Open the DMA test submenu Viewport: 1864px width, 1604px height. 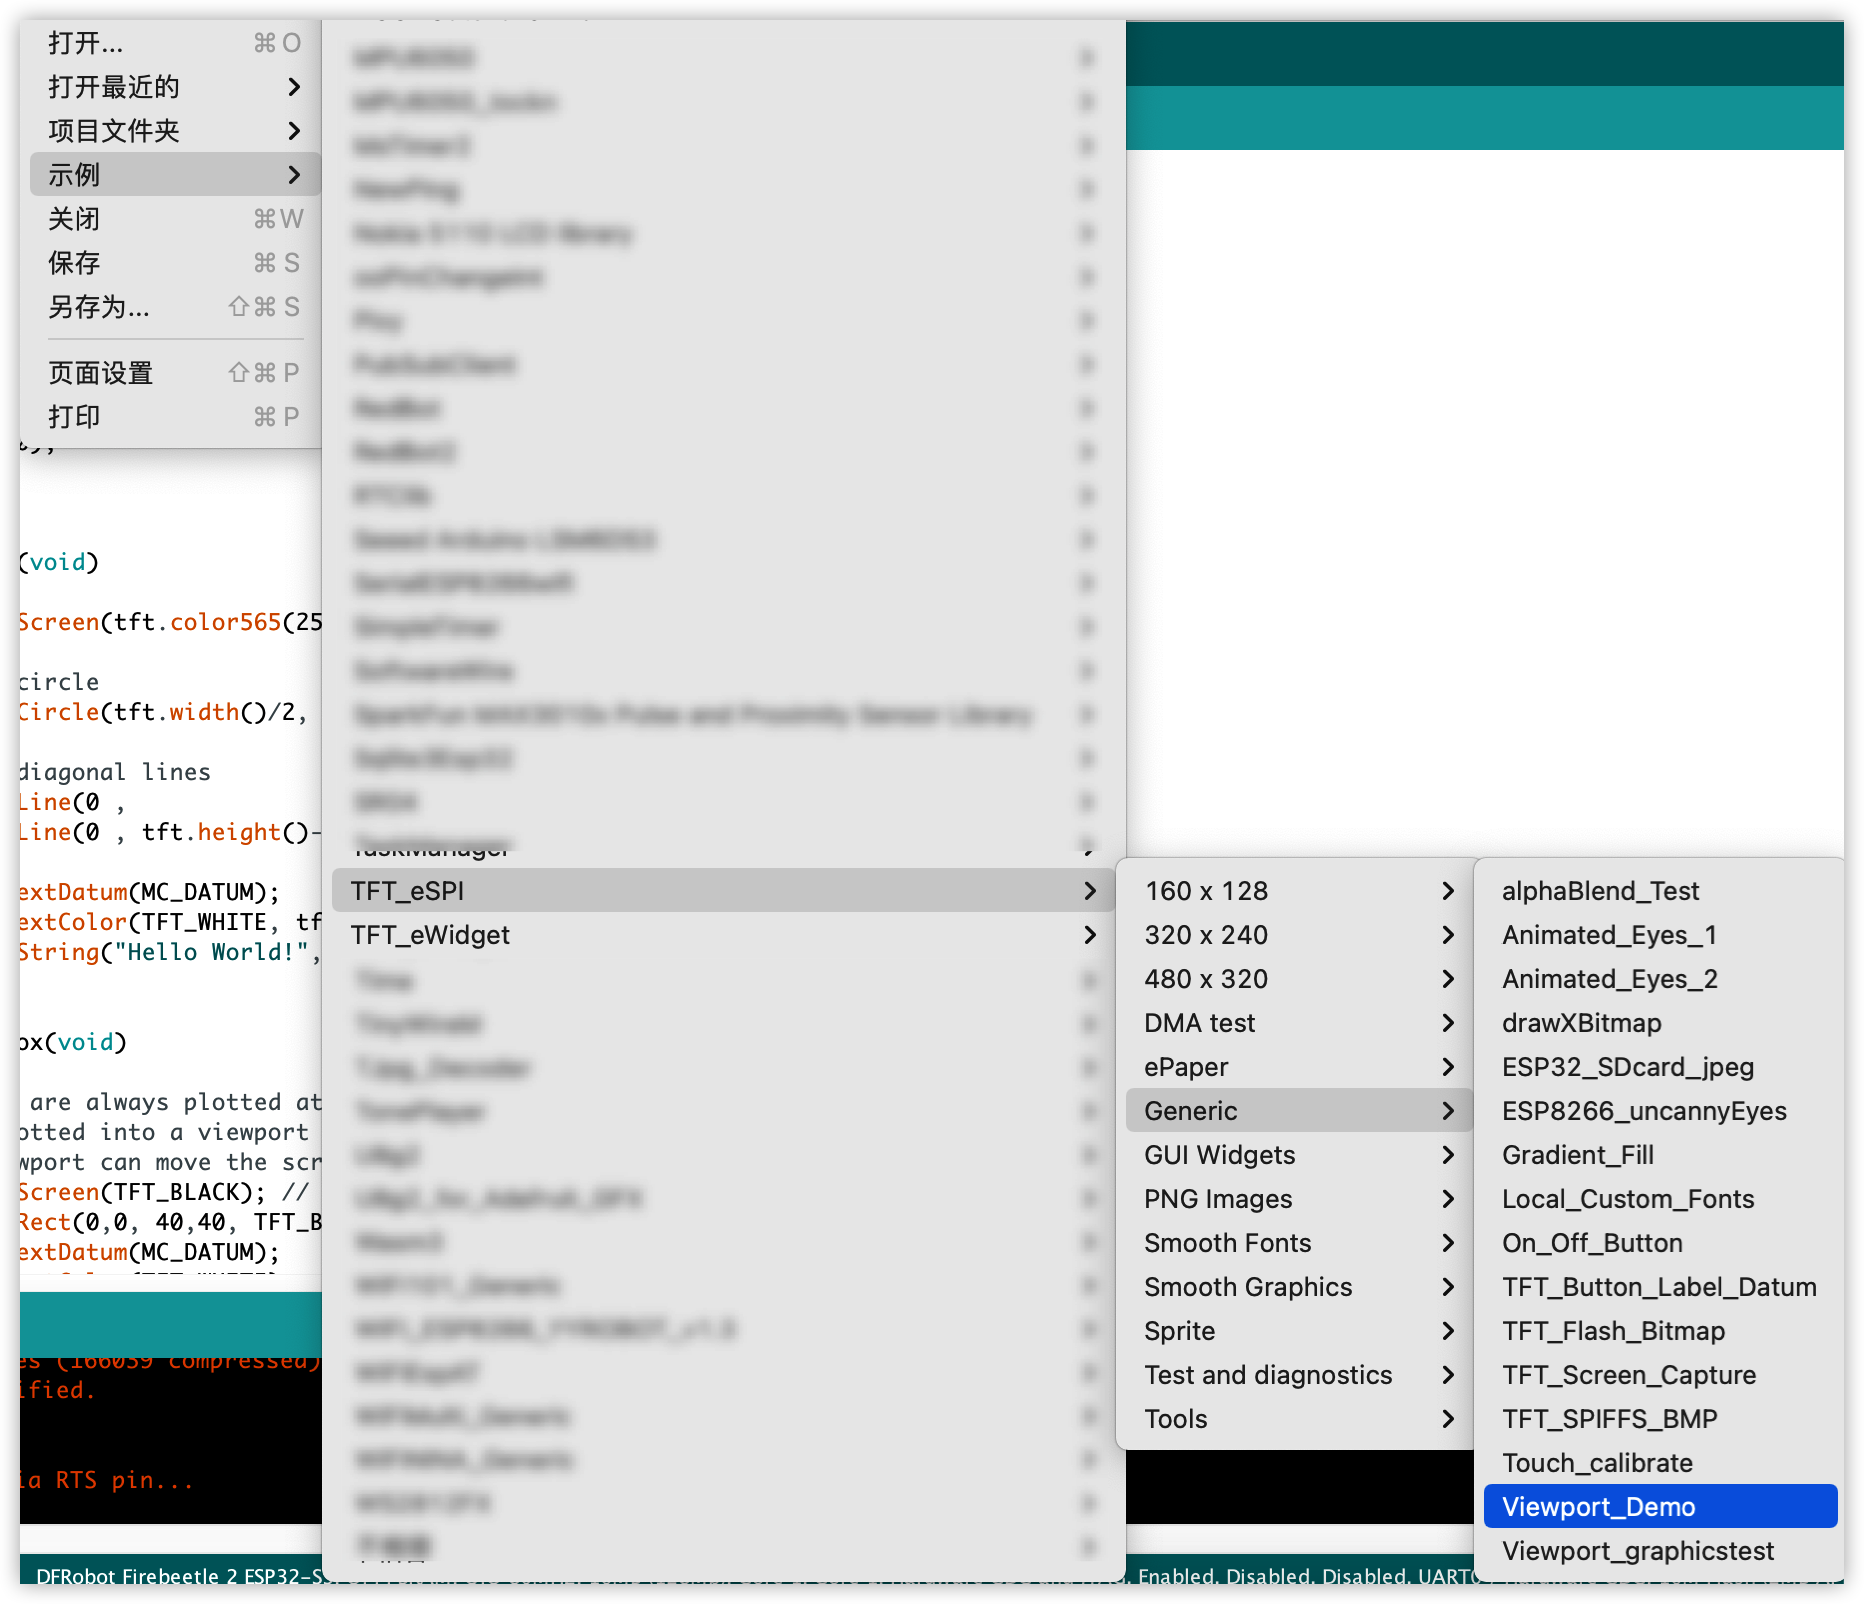tap(1298, 1023)
